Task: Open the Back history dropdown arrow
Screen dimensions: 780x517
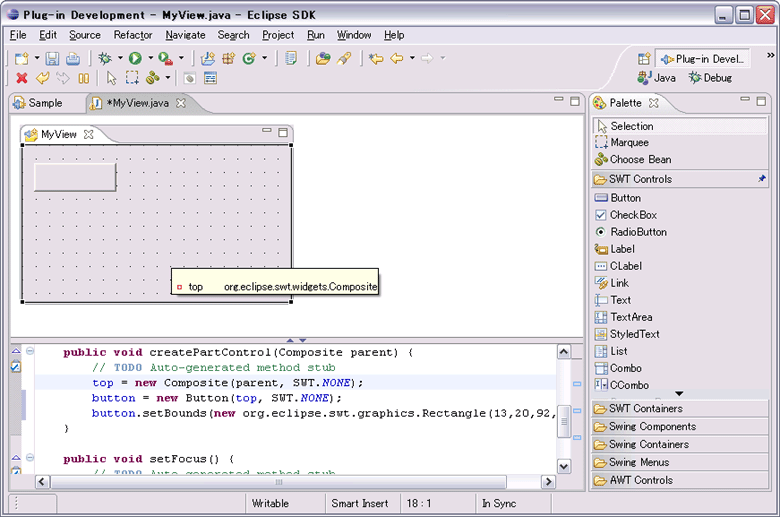Action: (x=412, y=58)
